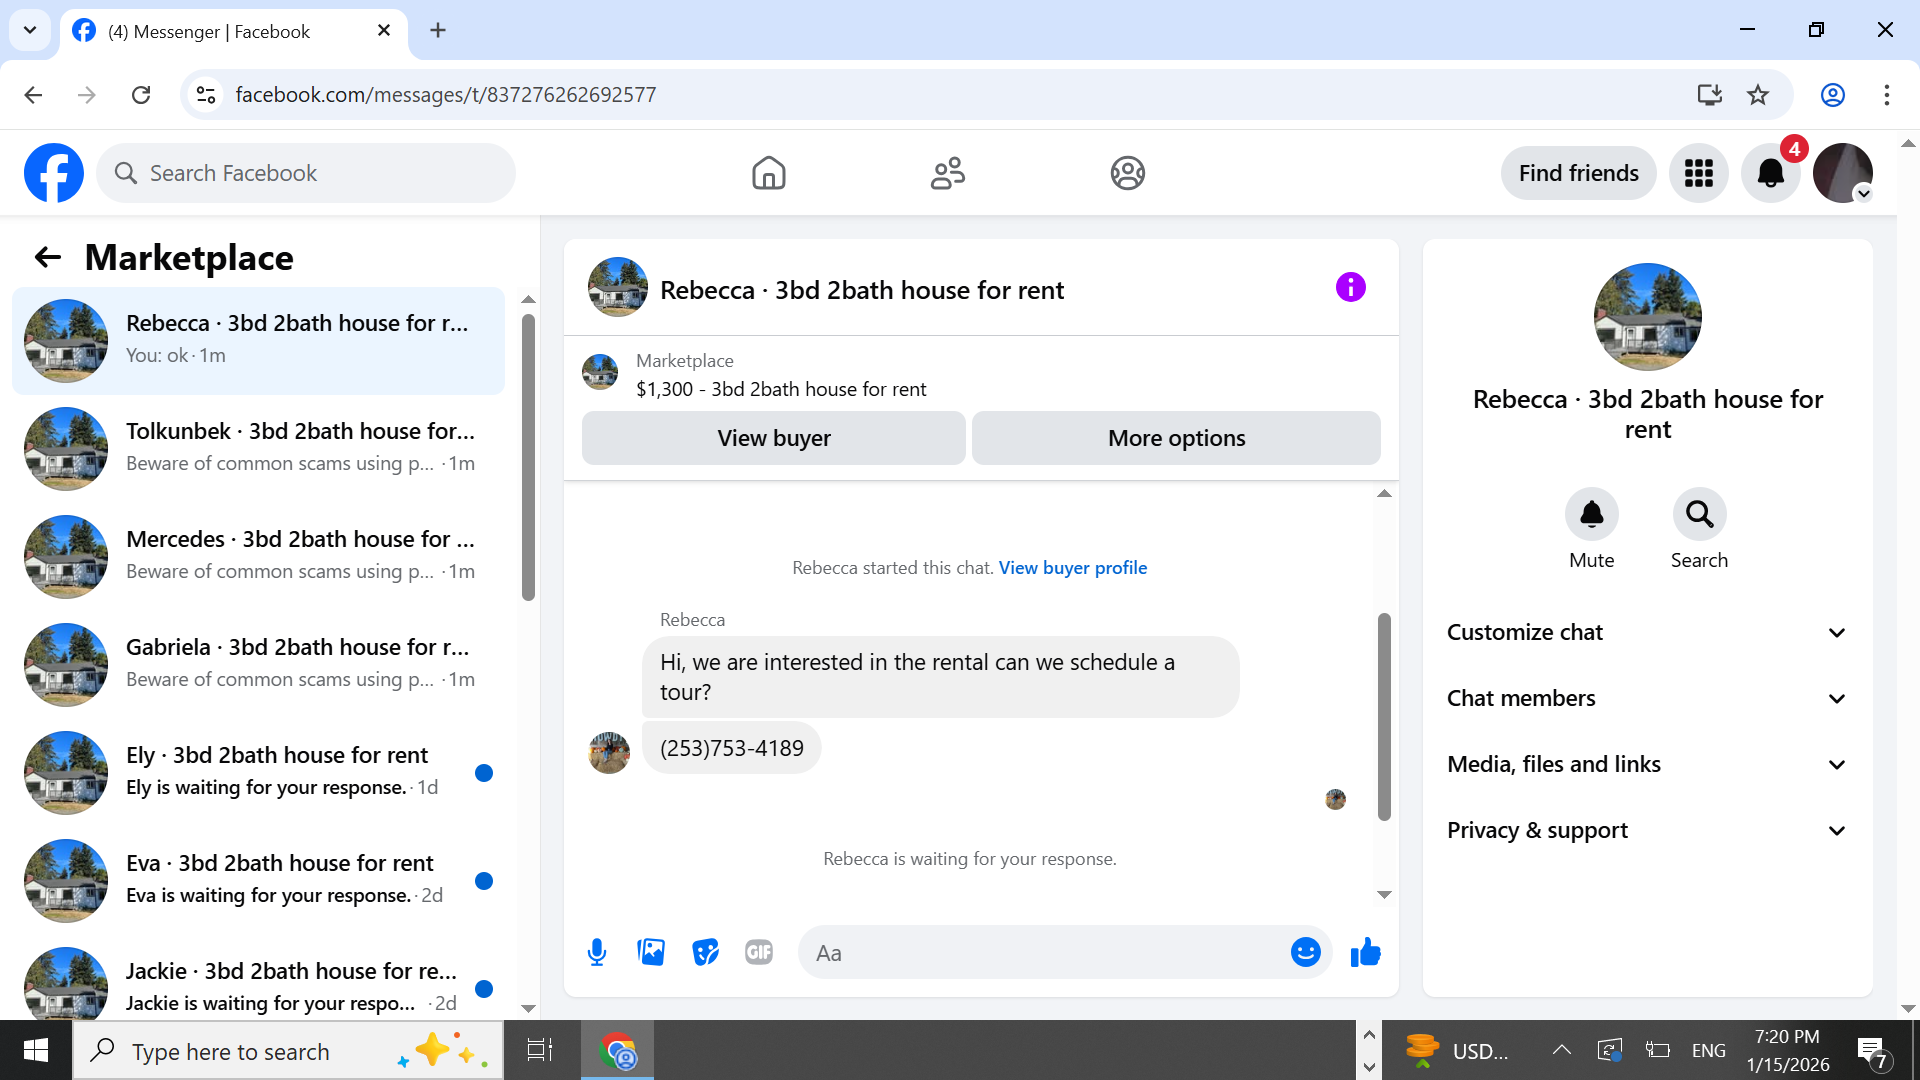Send a thumbs-up like
This screenshot has height=1080, width=1920.
point(1365,952)
